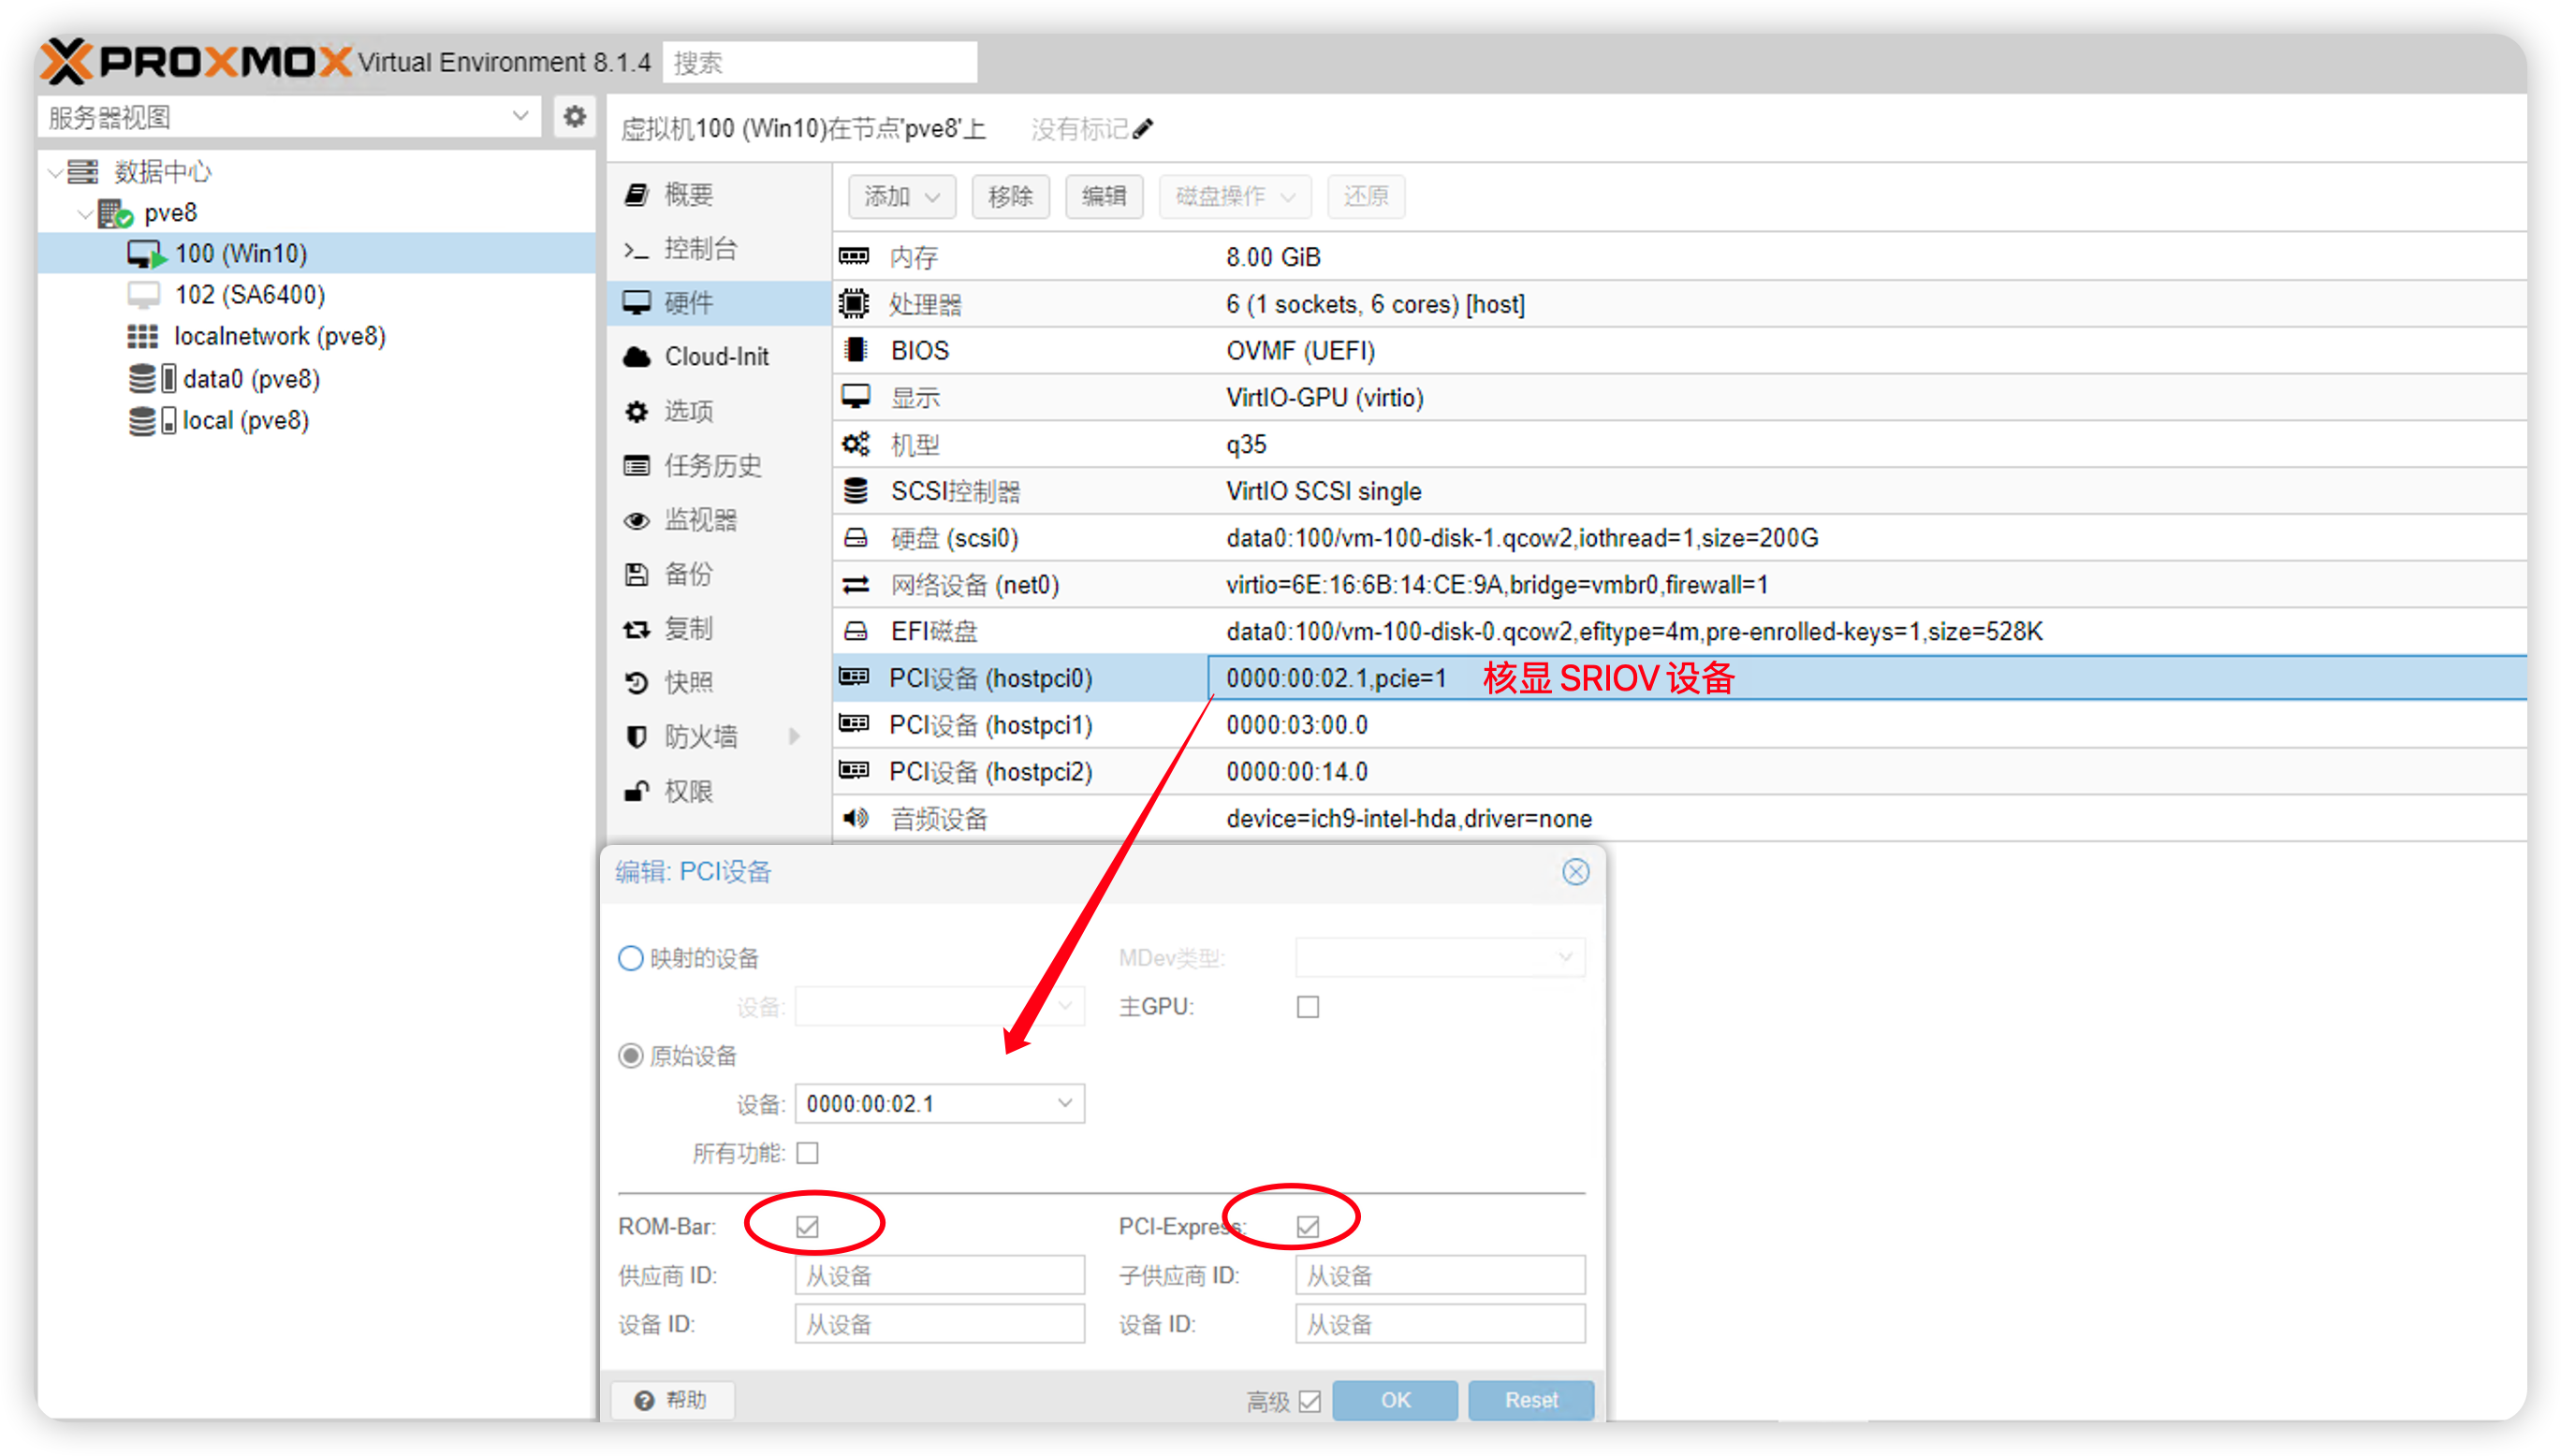The height and width of the screenshot is (1456, 2561).
Task: Toggle the all functions checkbox
Action: click(808, 1154)
